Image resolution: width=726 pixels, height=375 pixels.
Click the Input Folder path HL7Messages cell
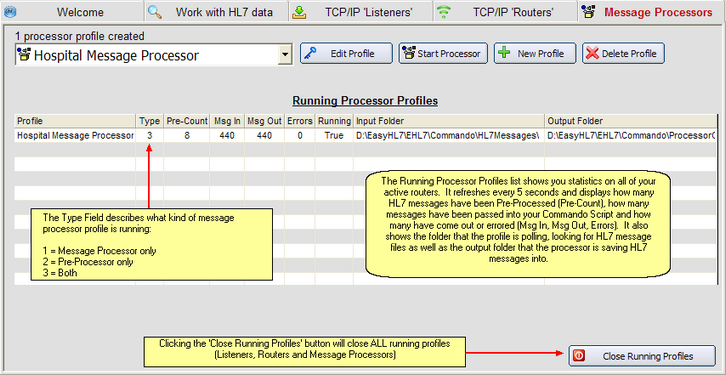pyautogui.click(x=449, y=136)
